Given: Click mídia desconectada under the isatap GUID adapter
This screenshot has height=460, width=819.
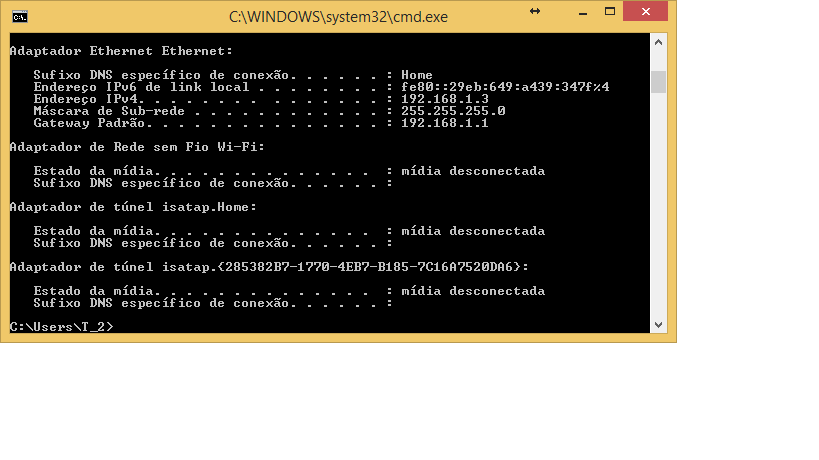Looking at the screenshot, I should pos(473,291).
